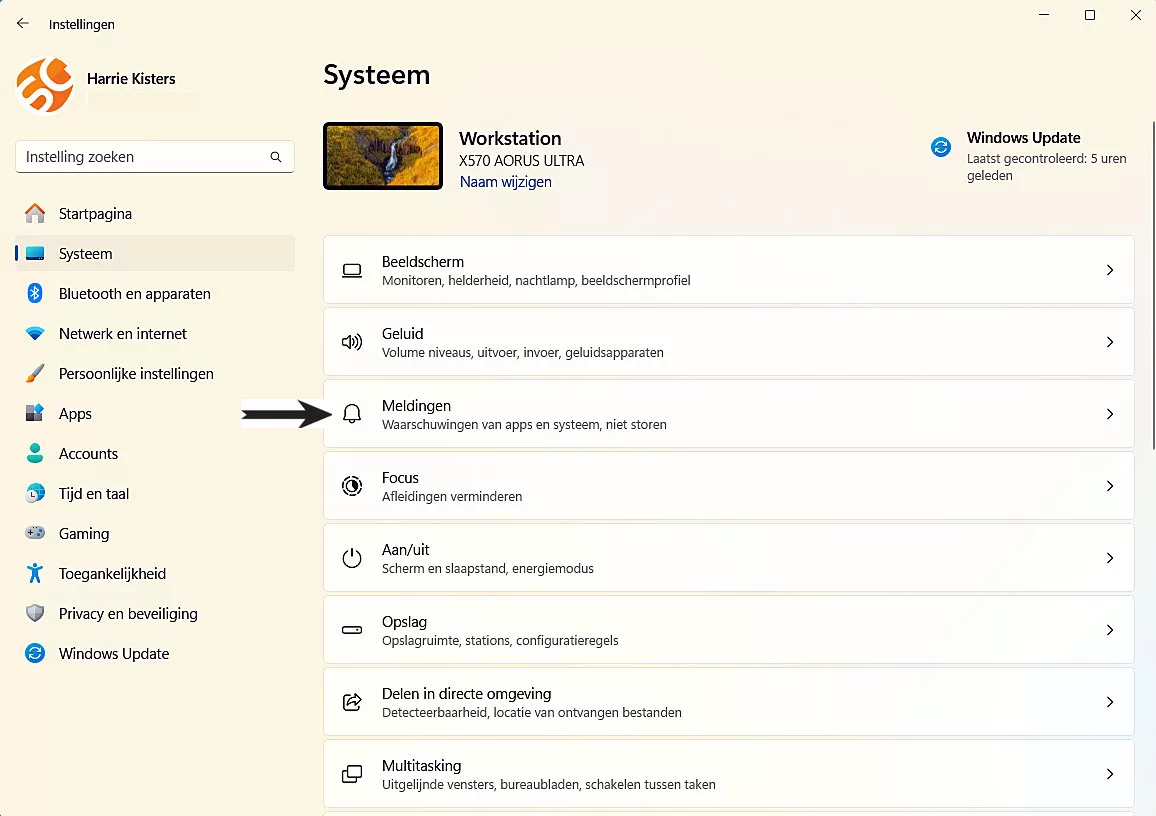
Task: Maximize the Instellingen window
Action: 1090,15
